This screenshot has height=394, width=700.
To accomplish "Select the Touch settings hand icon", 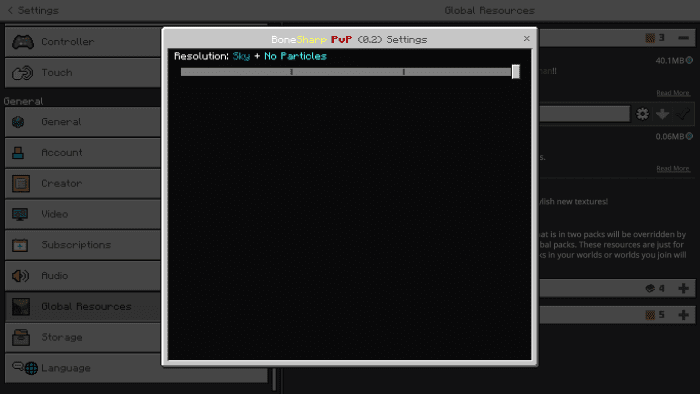I will coord(22,73).
